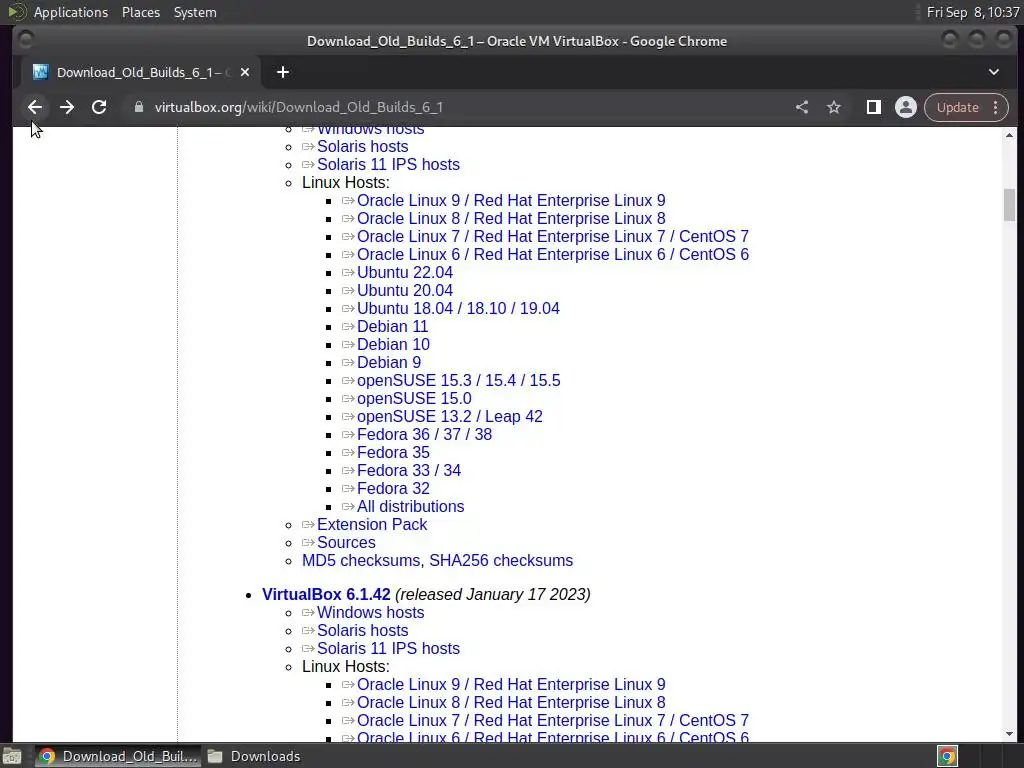Open the Ubuntu 18.04 / 18.10 / 19.04 link
The height and width of the screenshot is (768, 1024).
point(458,308)
